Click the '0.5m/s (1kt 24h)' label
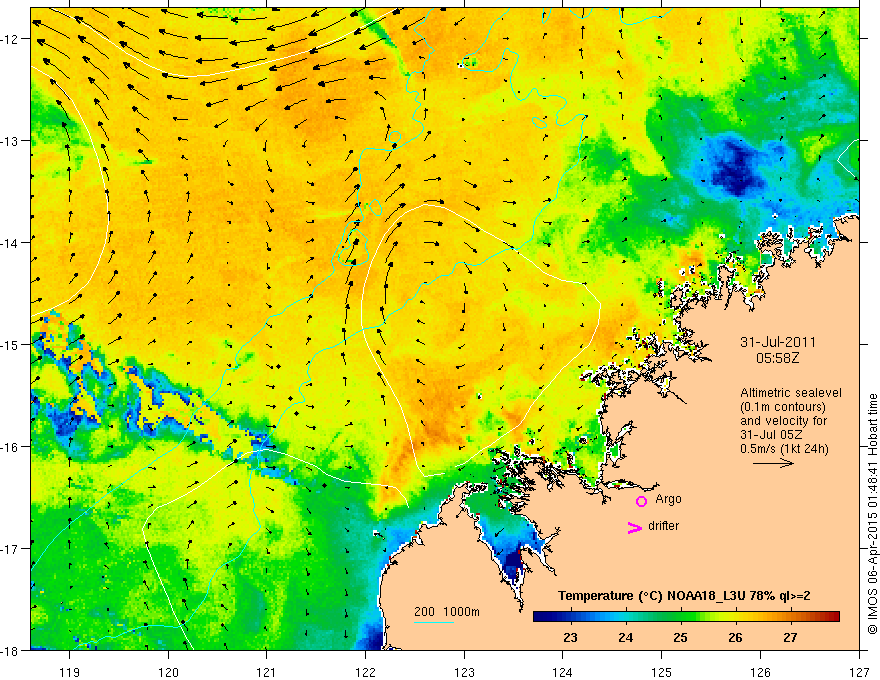 click(785, 448)
